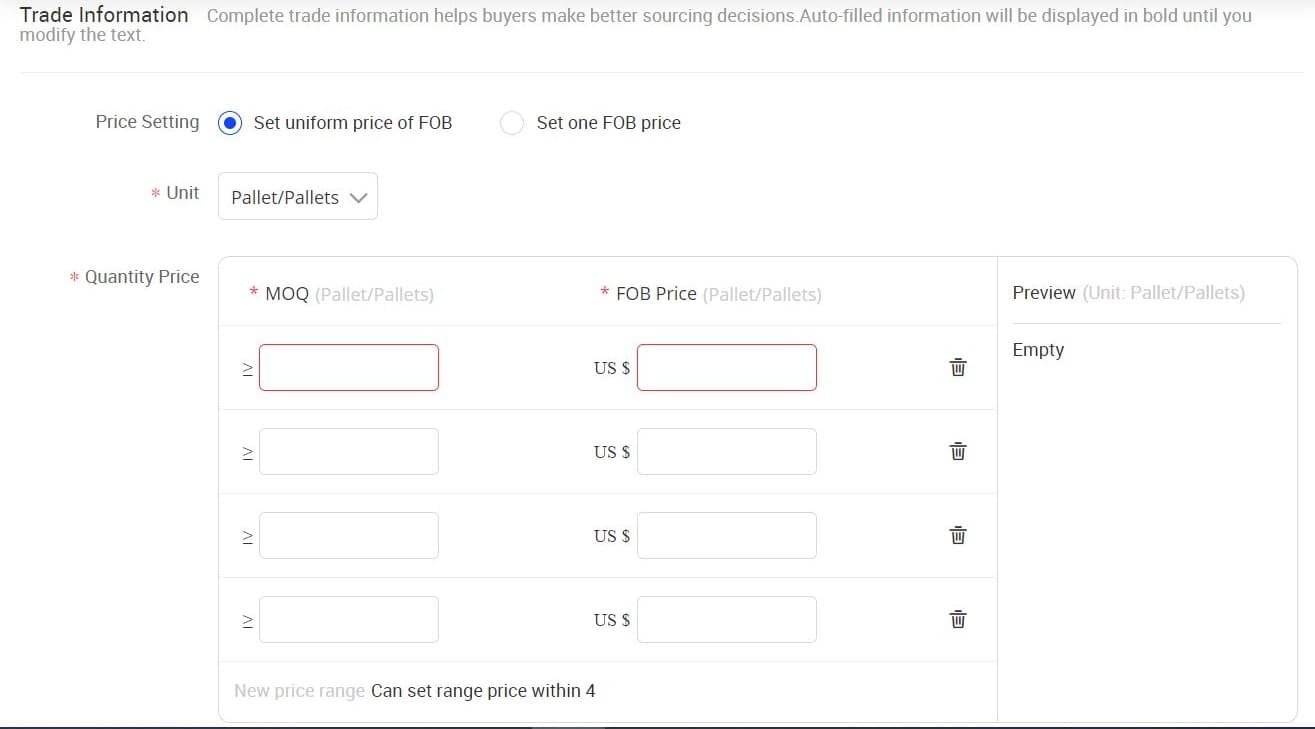The image size is (1315, 729).
Task: Click the 'Set uniform price of FOB' label
Action: [352, 123]
